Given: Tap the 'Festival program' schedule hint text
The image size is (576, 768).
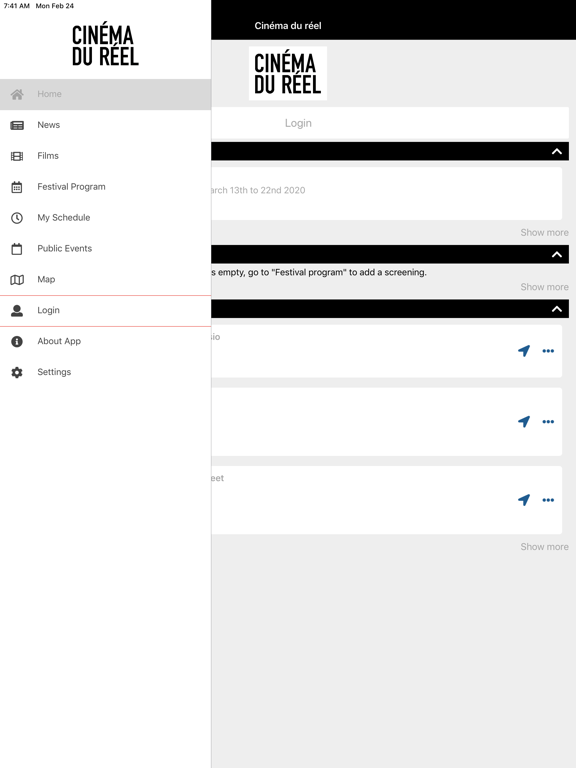Looking at the screenshot, I should 319,272.
